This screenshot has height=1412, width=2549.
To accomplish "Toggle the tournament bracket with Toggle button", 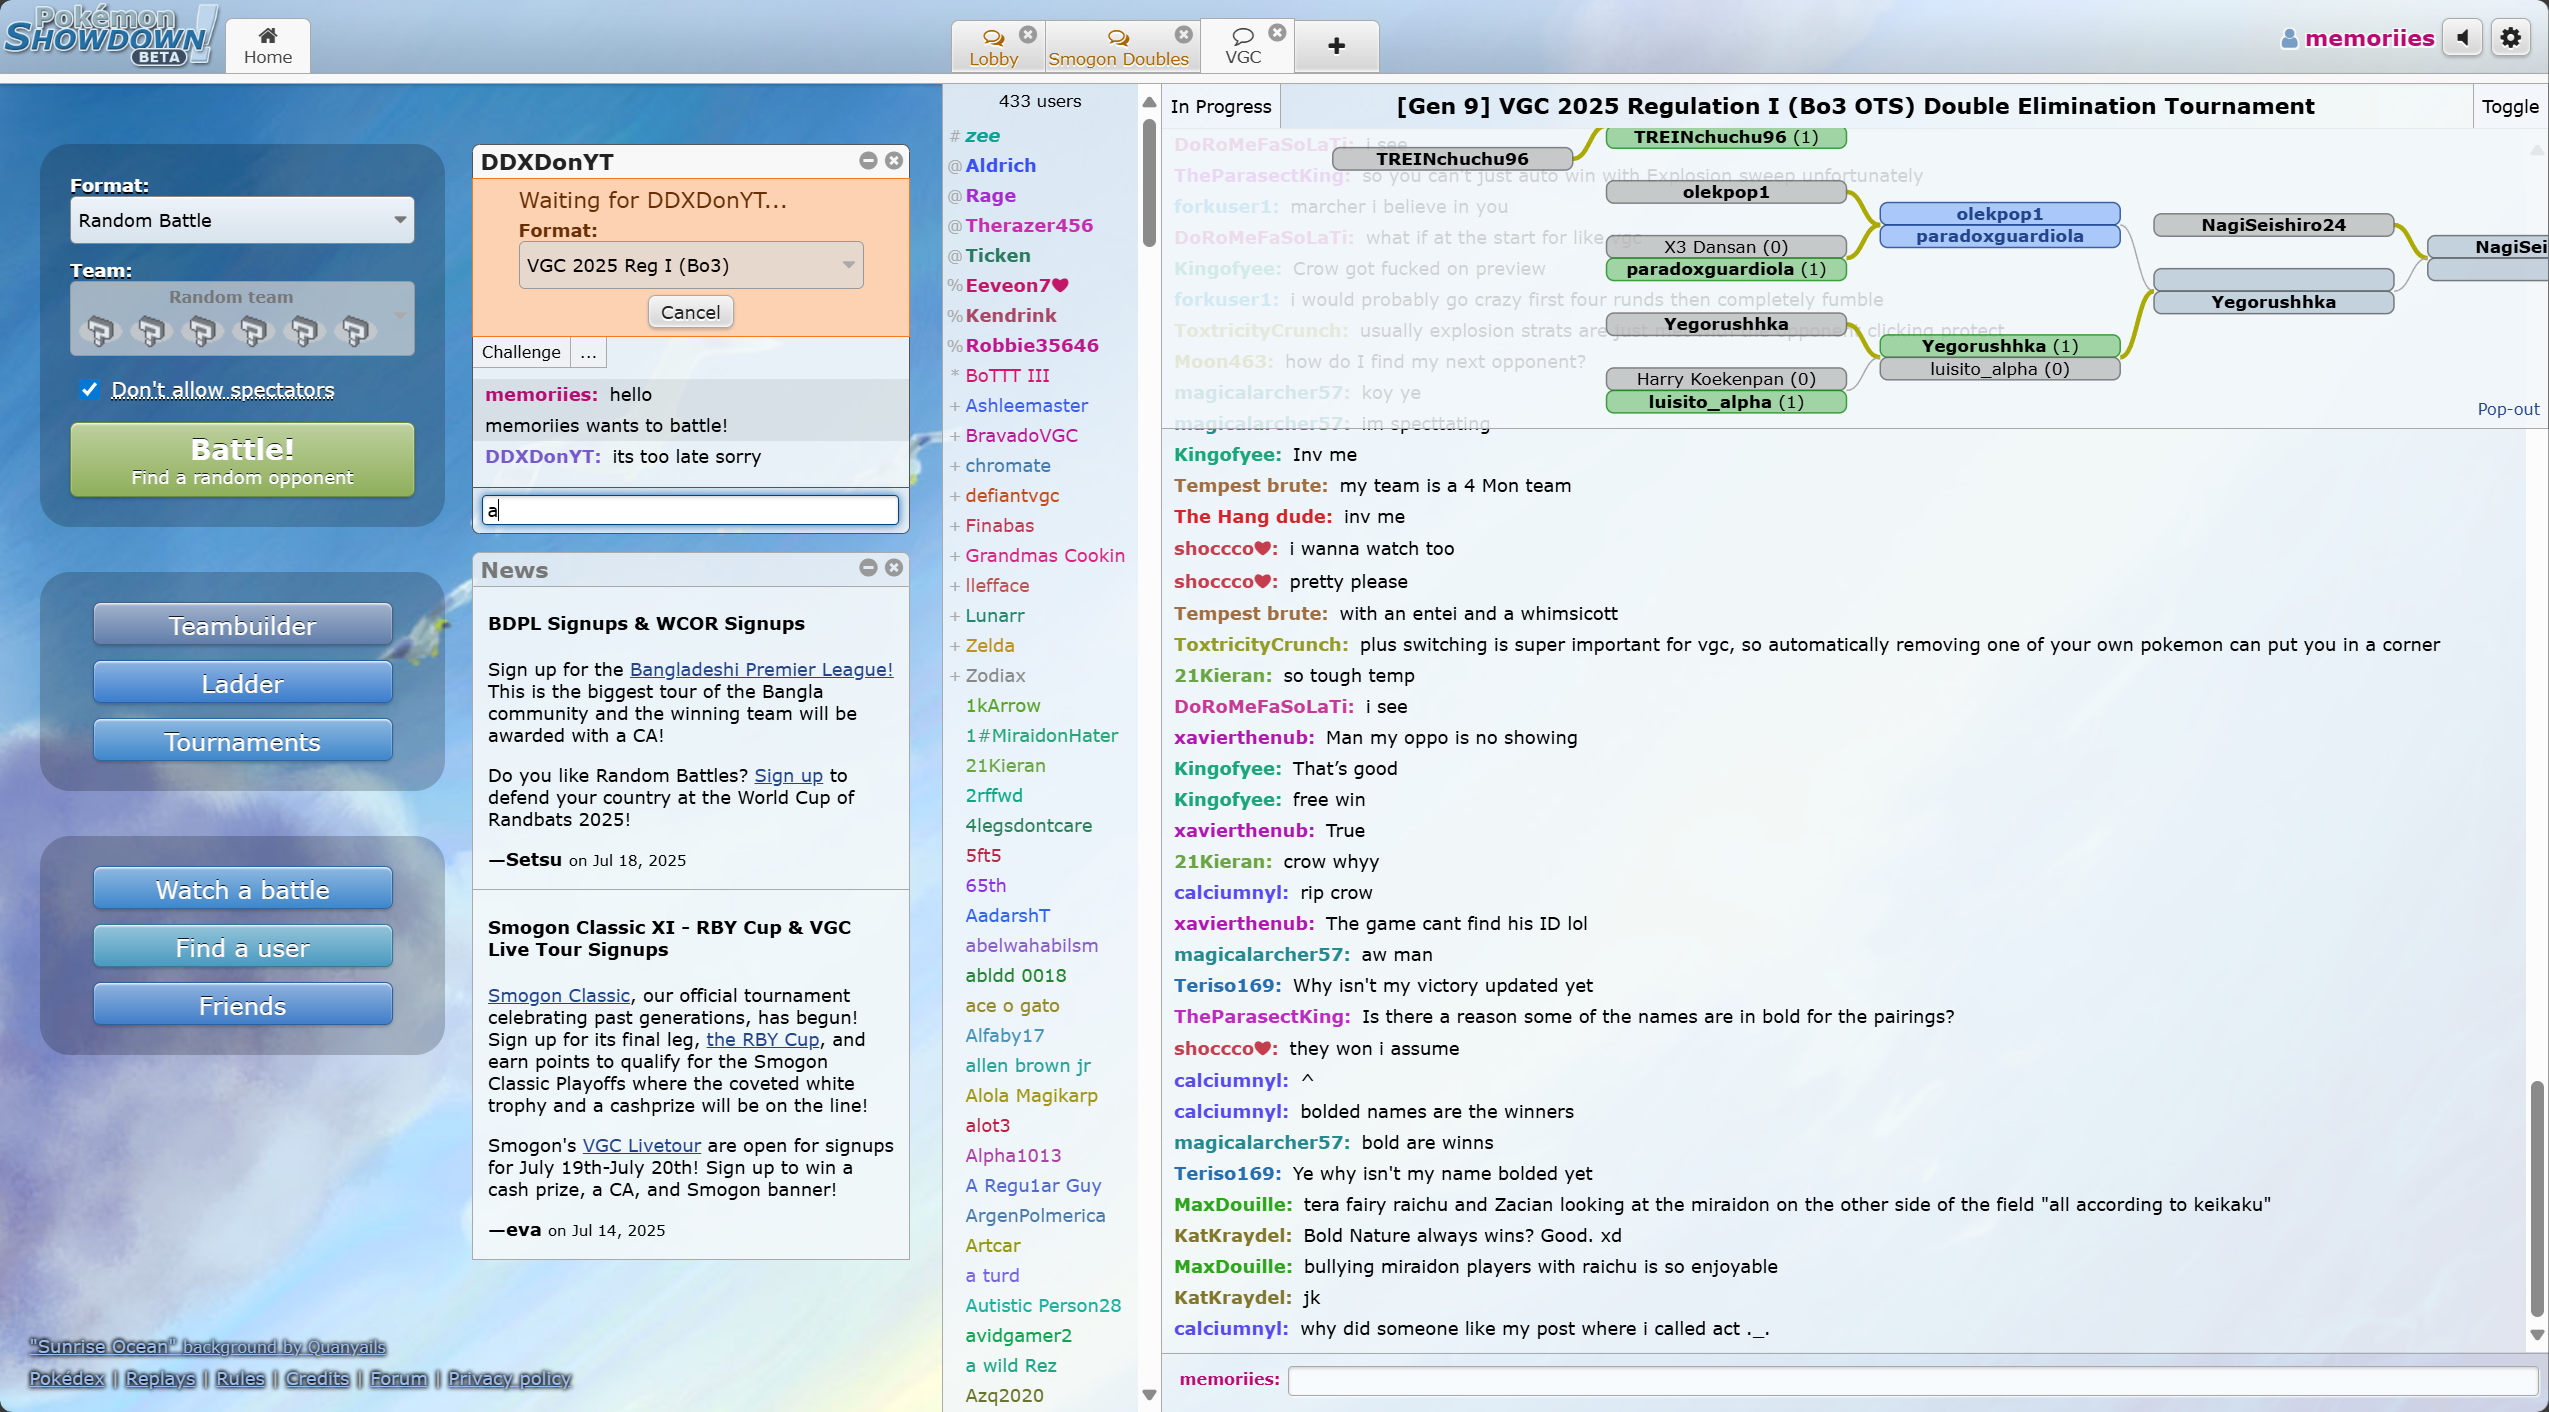I will click(2510, 106).
